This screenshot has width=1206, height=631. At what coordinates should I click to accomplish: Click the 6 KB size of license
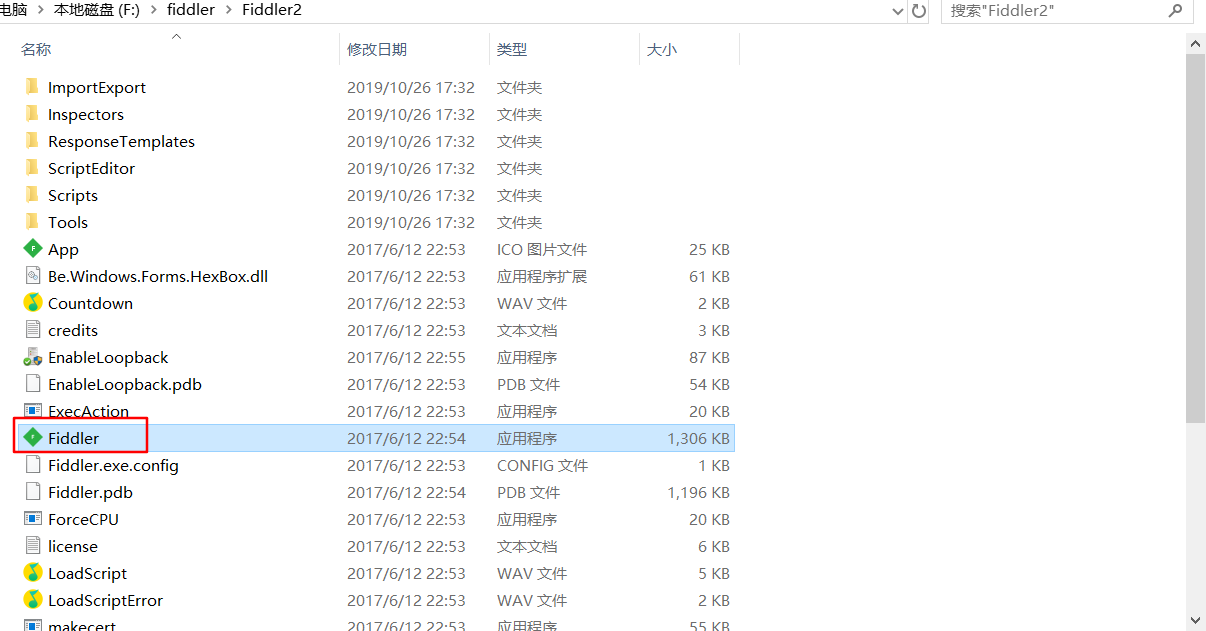click(x=714, y=547)
